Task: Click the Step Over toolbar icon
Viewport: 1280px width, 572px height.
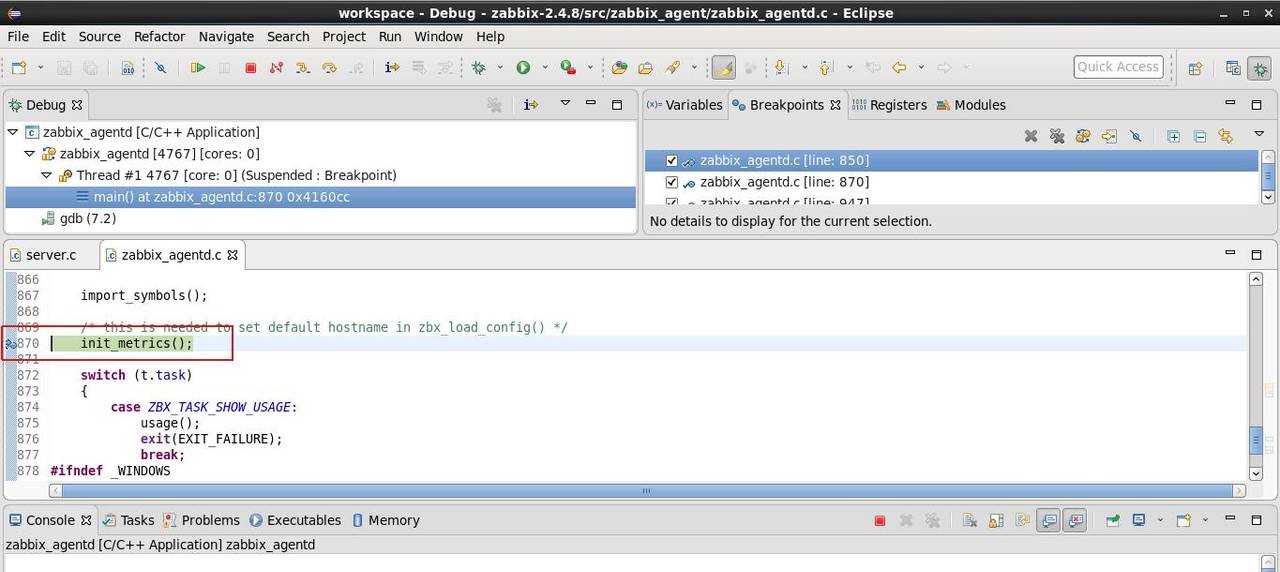Action: point(329,68)
